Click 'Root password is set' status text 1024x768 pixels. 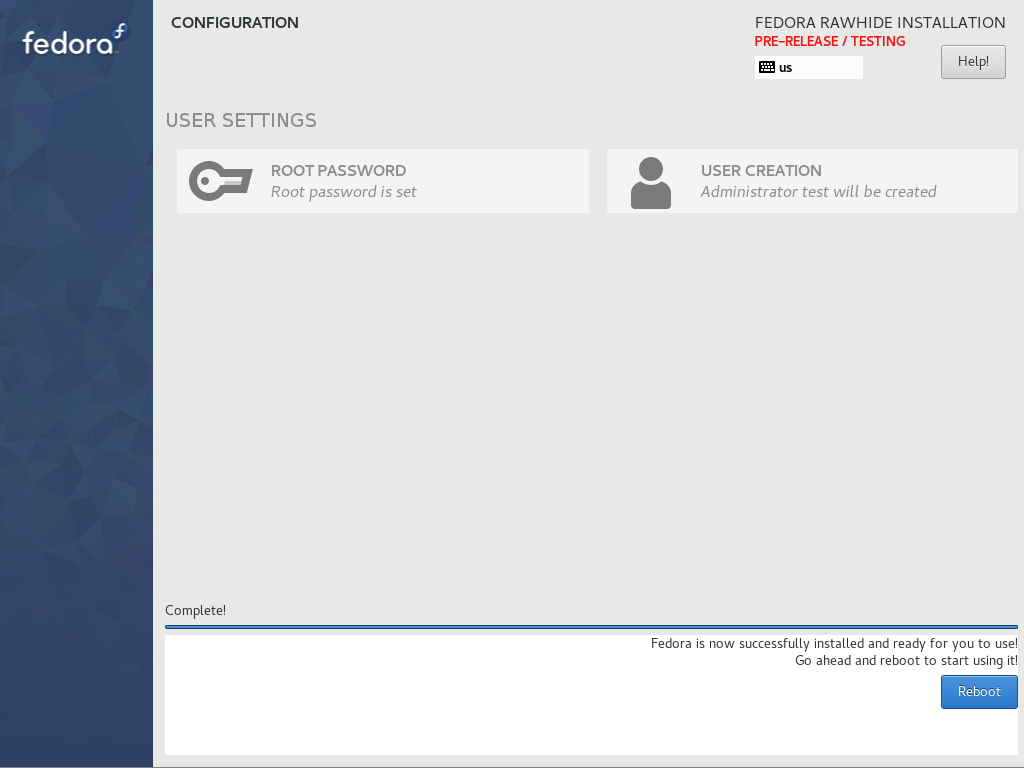coord(344,191)
